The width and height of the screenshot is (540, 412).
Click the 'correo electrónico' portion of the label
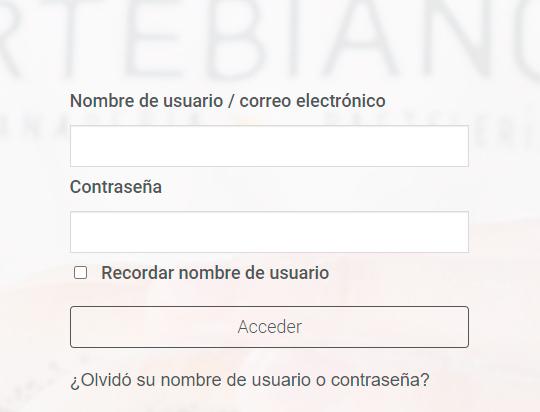pyautogui.click(x=312, y=101)
